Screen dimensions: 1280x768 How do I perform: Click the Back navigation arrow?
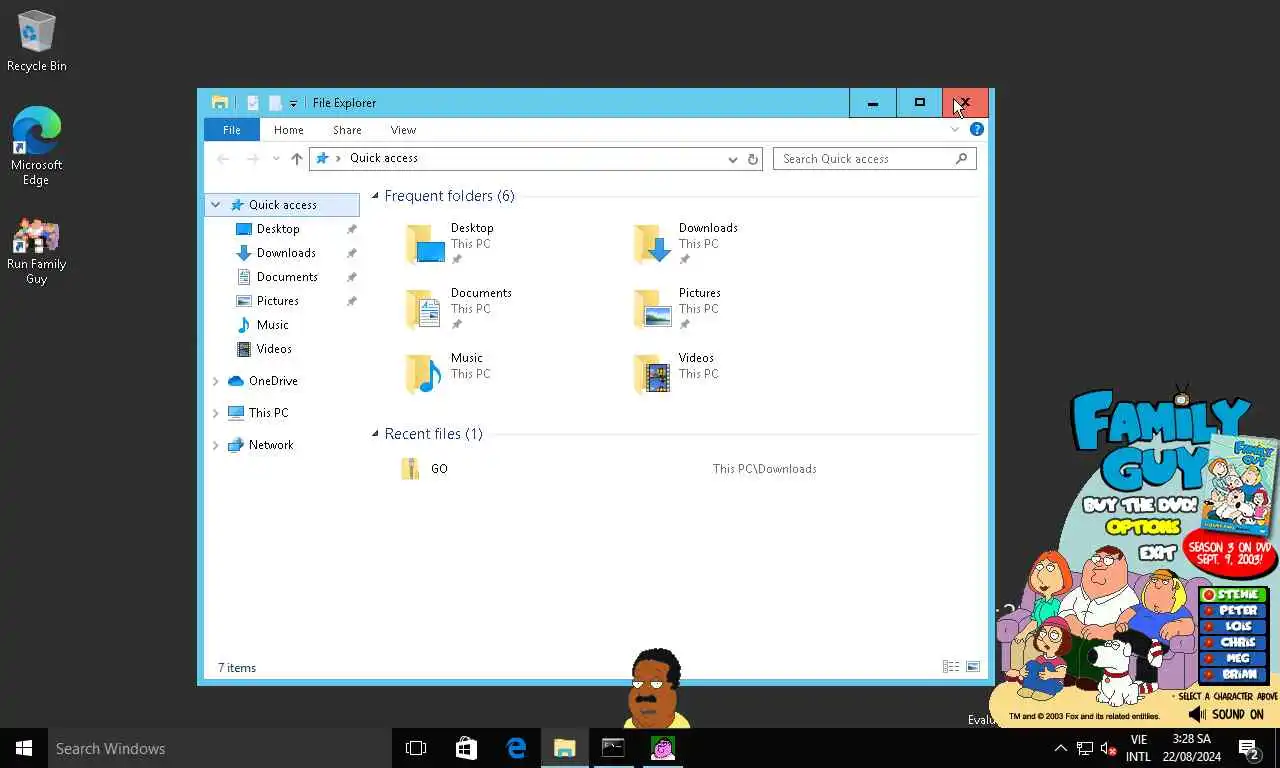223,159
